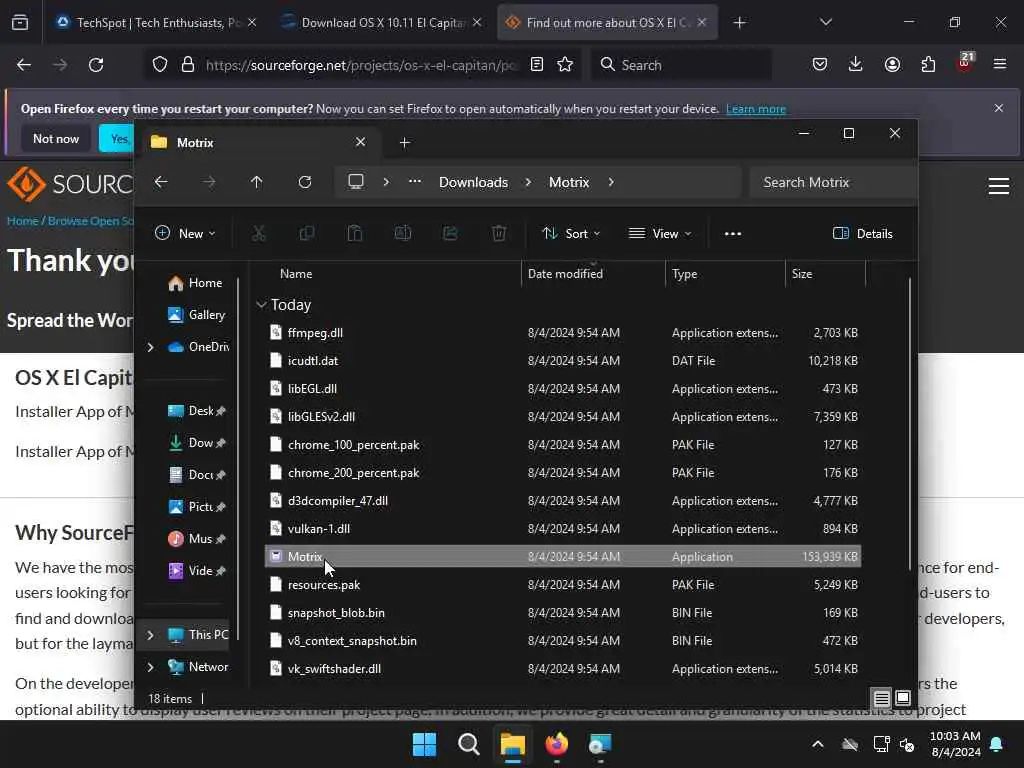Open Firefox application hamburger menu
Viewport: 1024px width, 768px height.
1000,64
